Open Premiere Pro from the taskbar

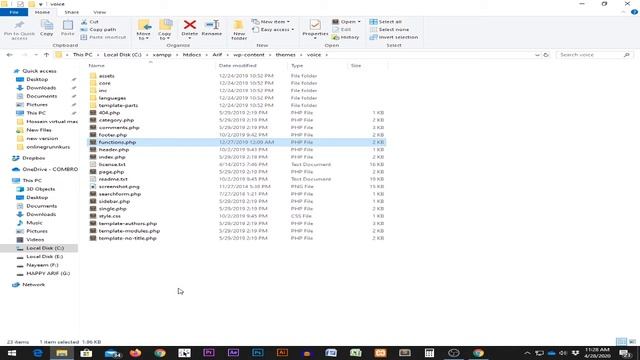[x=209, y=353]
